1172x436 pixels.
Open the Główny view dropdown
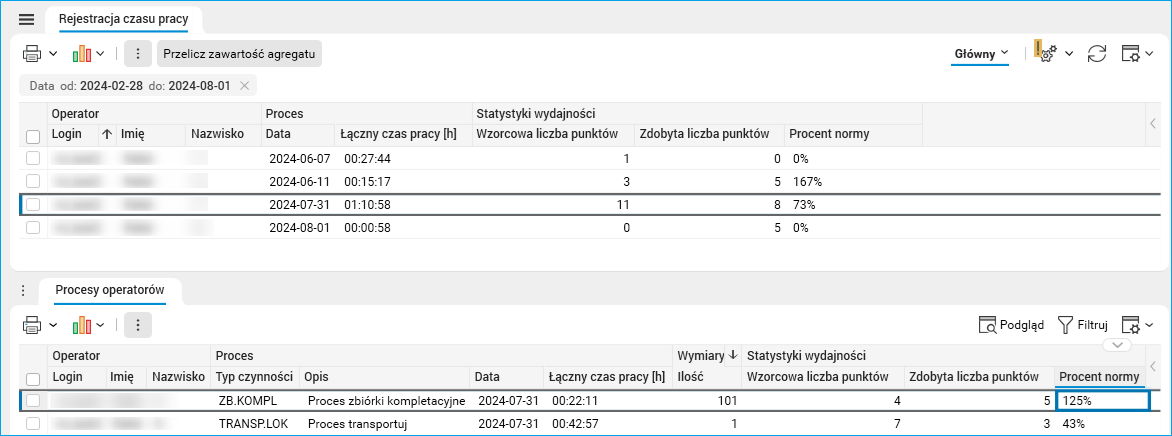(x=981, y=54)
